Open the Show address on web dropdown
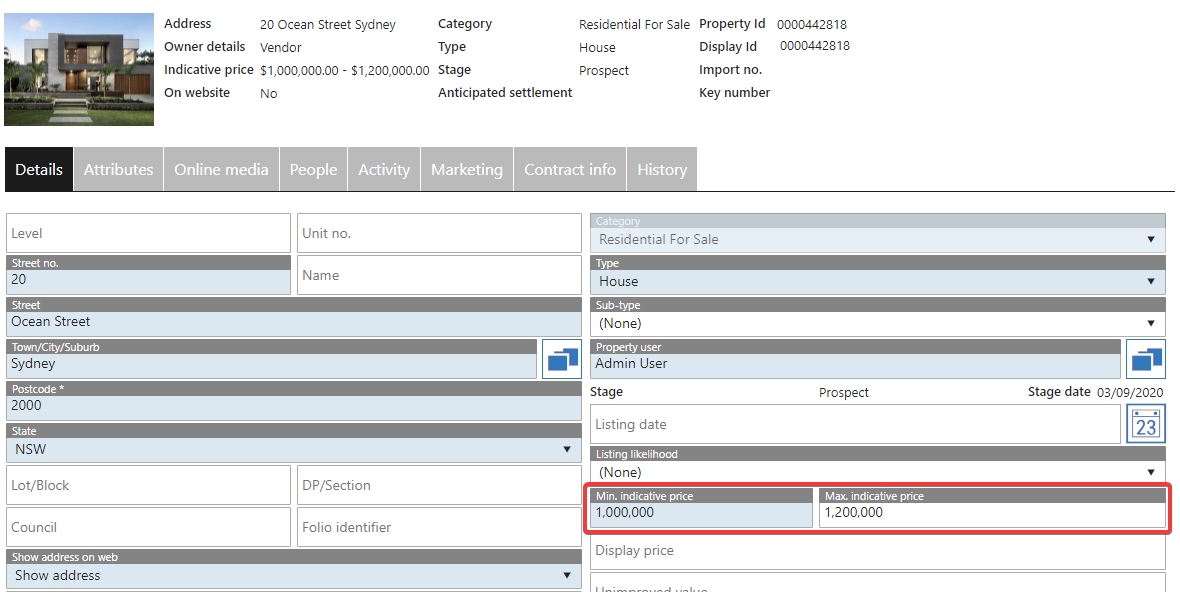 (293, 576)
